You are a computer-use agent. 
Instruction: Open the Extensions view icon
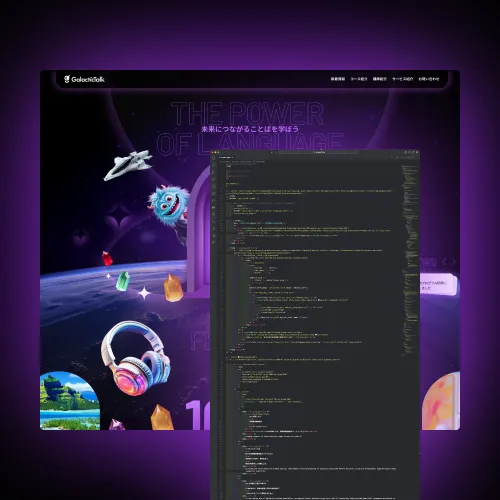pyautogui.click(x=213, y=186)
